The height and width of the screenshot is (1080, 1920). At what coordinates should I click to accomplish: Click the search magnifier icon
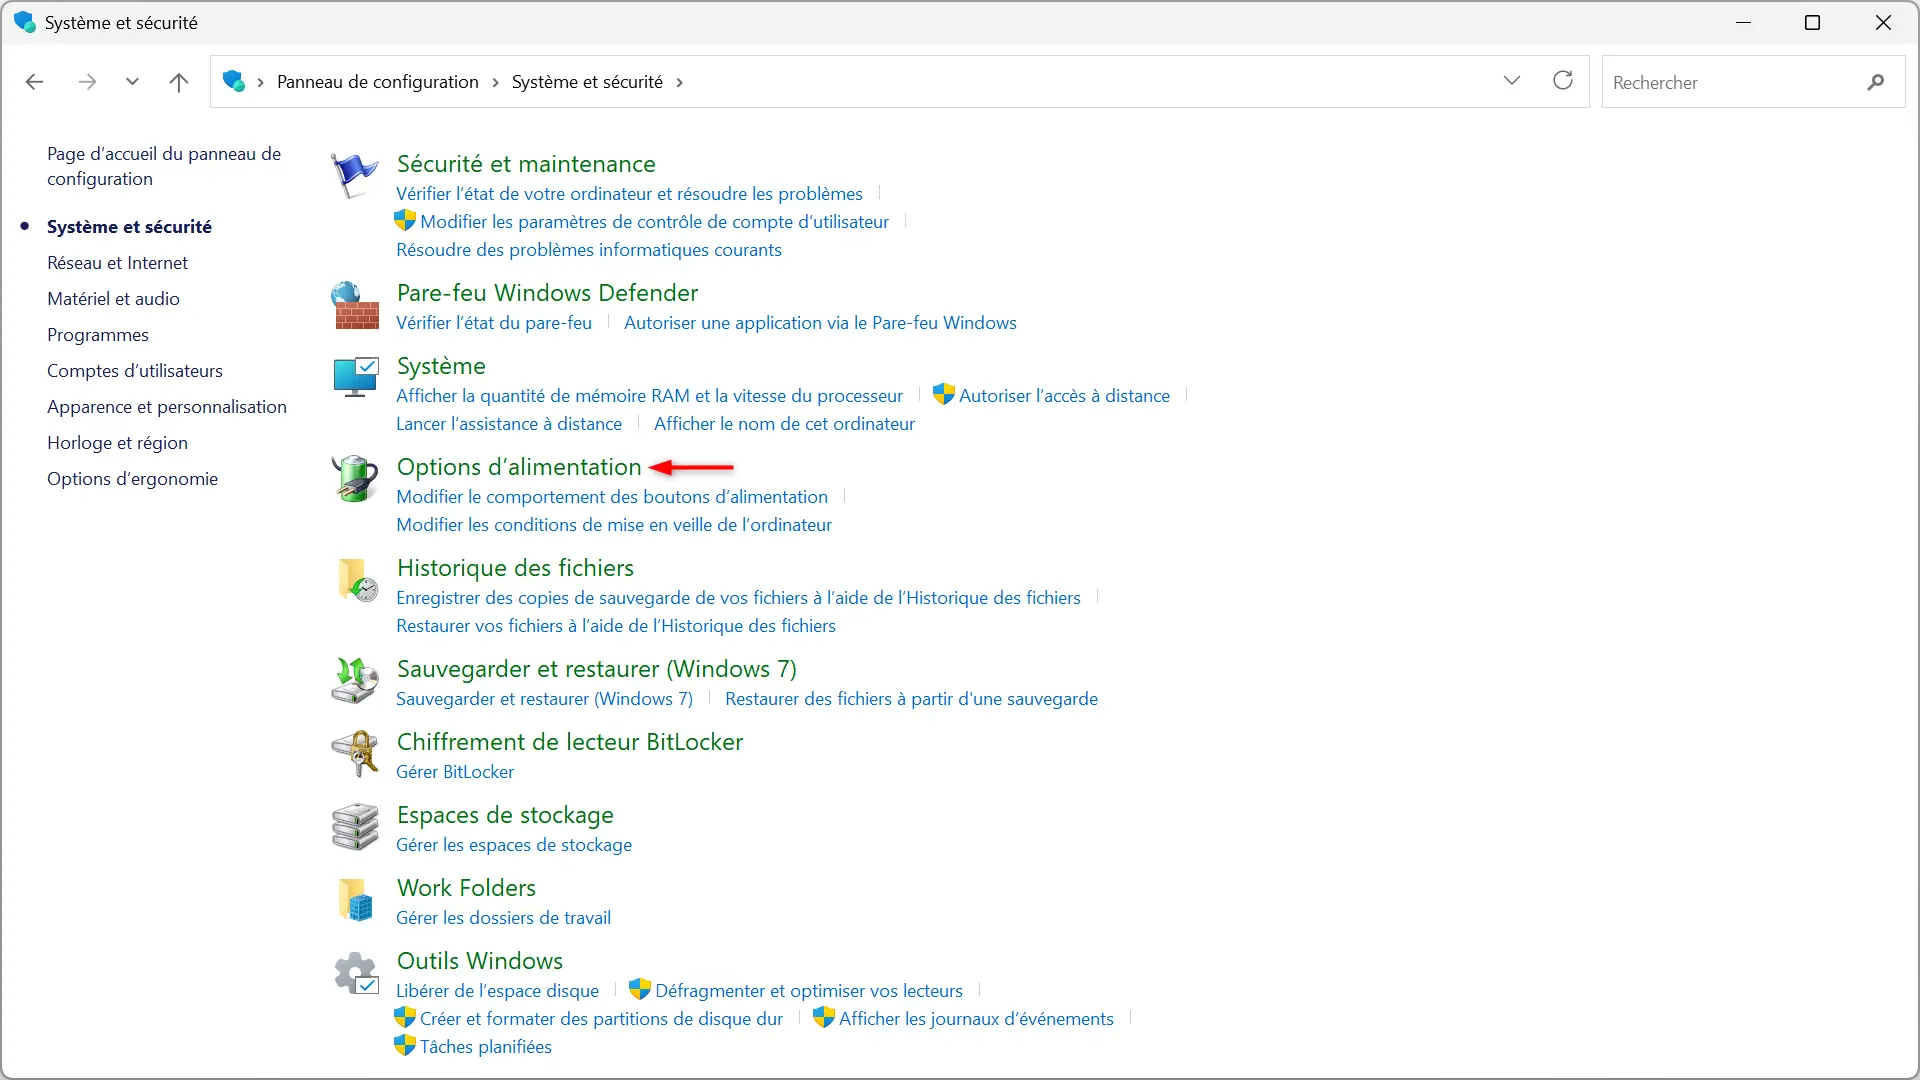[x=1876, y=82]
